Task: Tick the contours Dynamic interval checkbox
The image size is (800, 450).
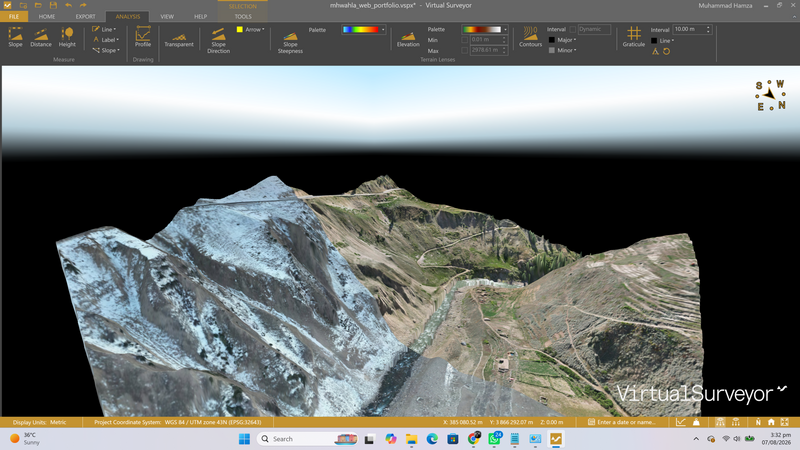Action: pyautogui.click(x=572, y=30)
